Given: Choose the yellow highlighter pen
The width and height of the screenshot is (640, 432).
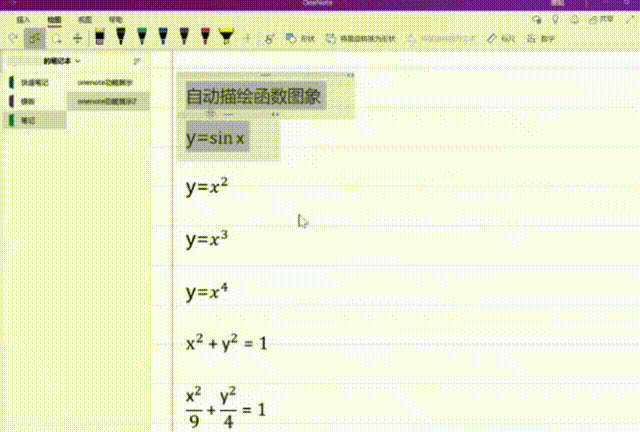Looking at the screenshot, I should click(x=226, y=38).
